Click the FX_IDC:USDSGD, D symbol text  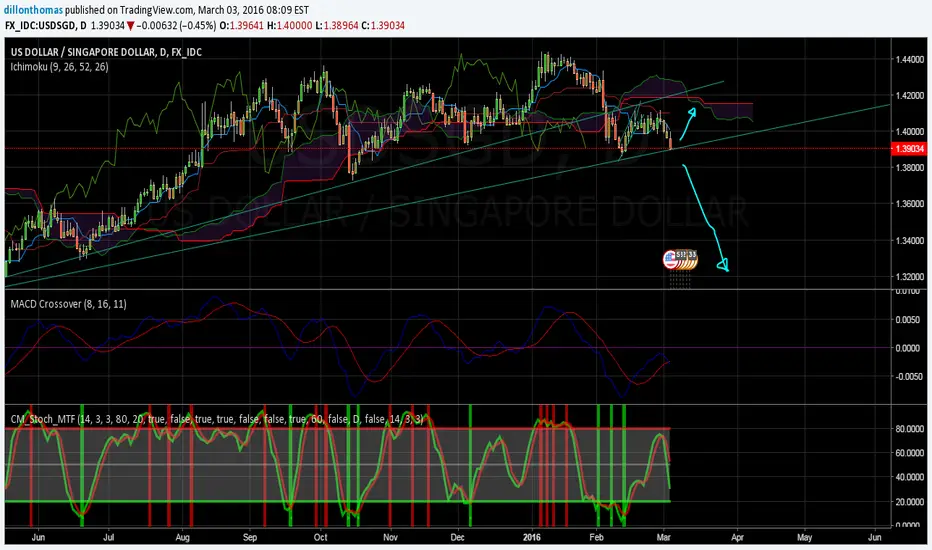point(46,26)
